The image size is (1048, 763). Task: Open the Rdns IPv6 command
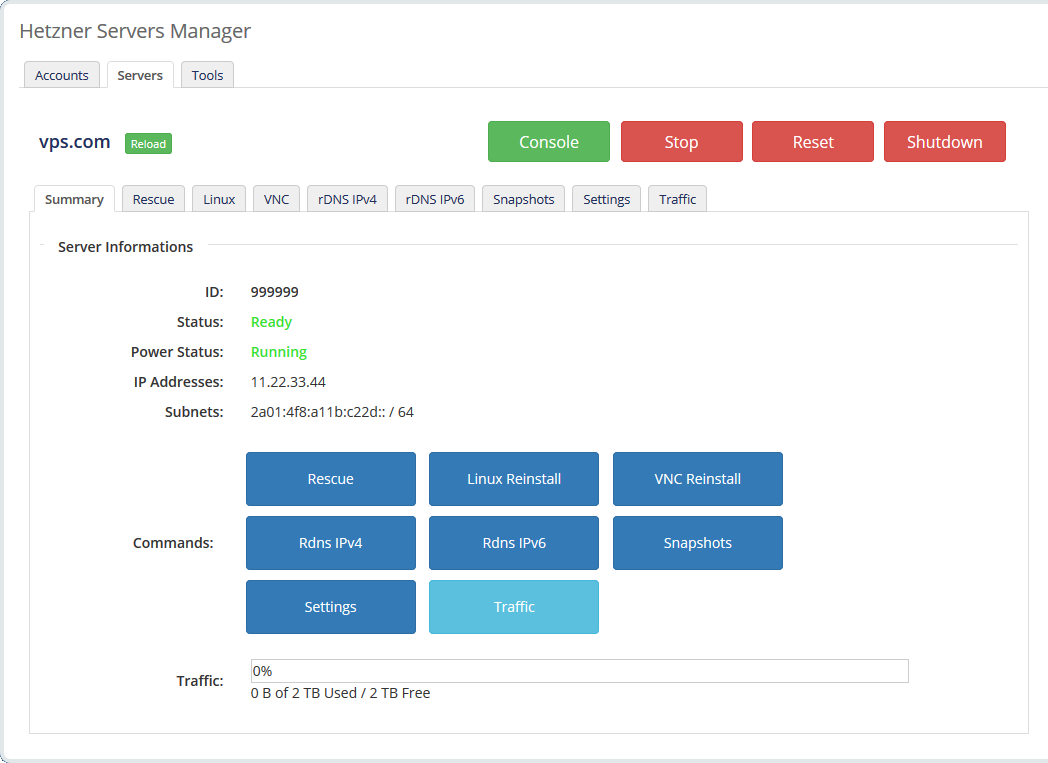[x=513, y=543]
